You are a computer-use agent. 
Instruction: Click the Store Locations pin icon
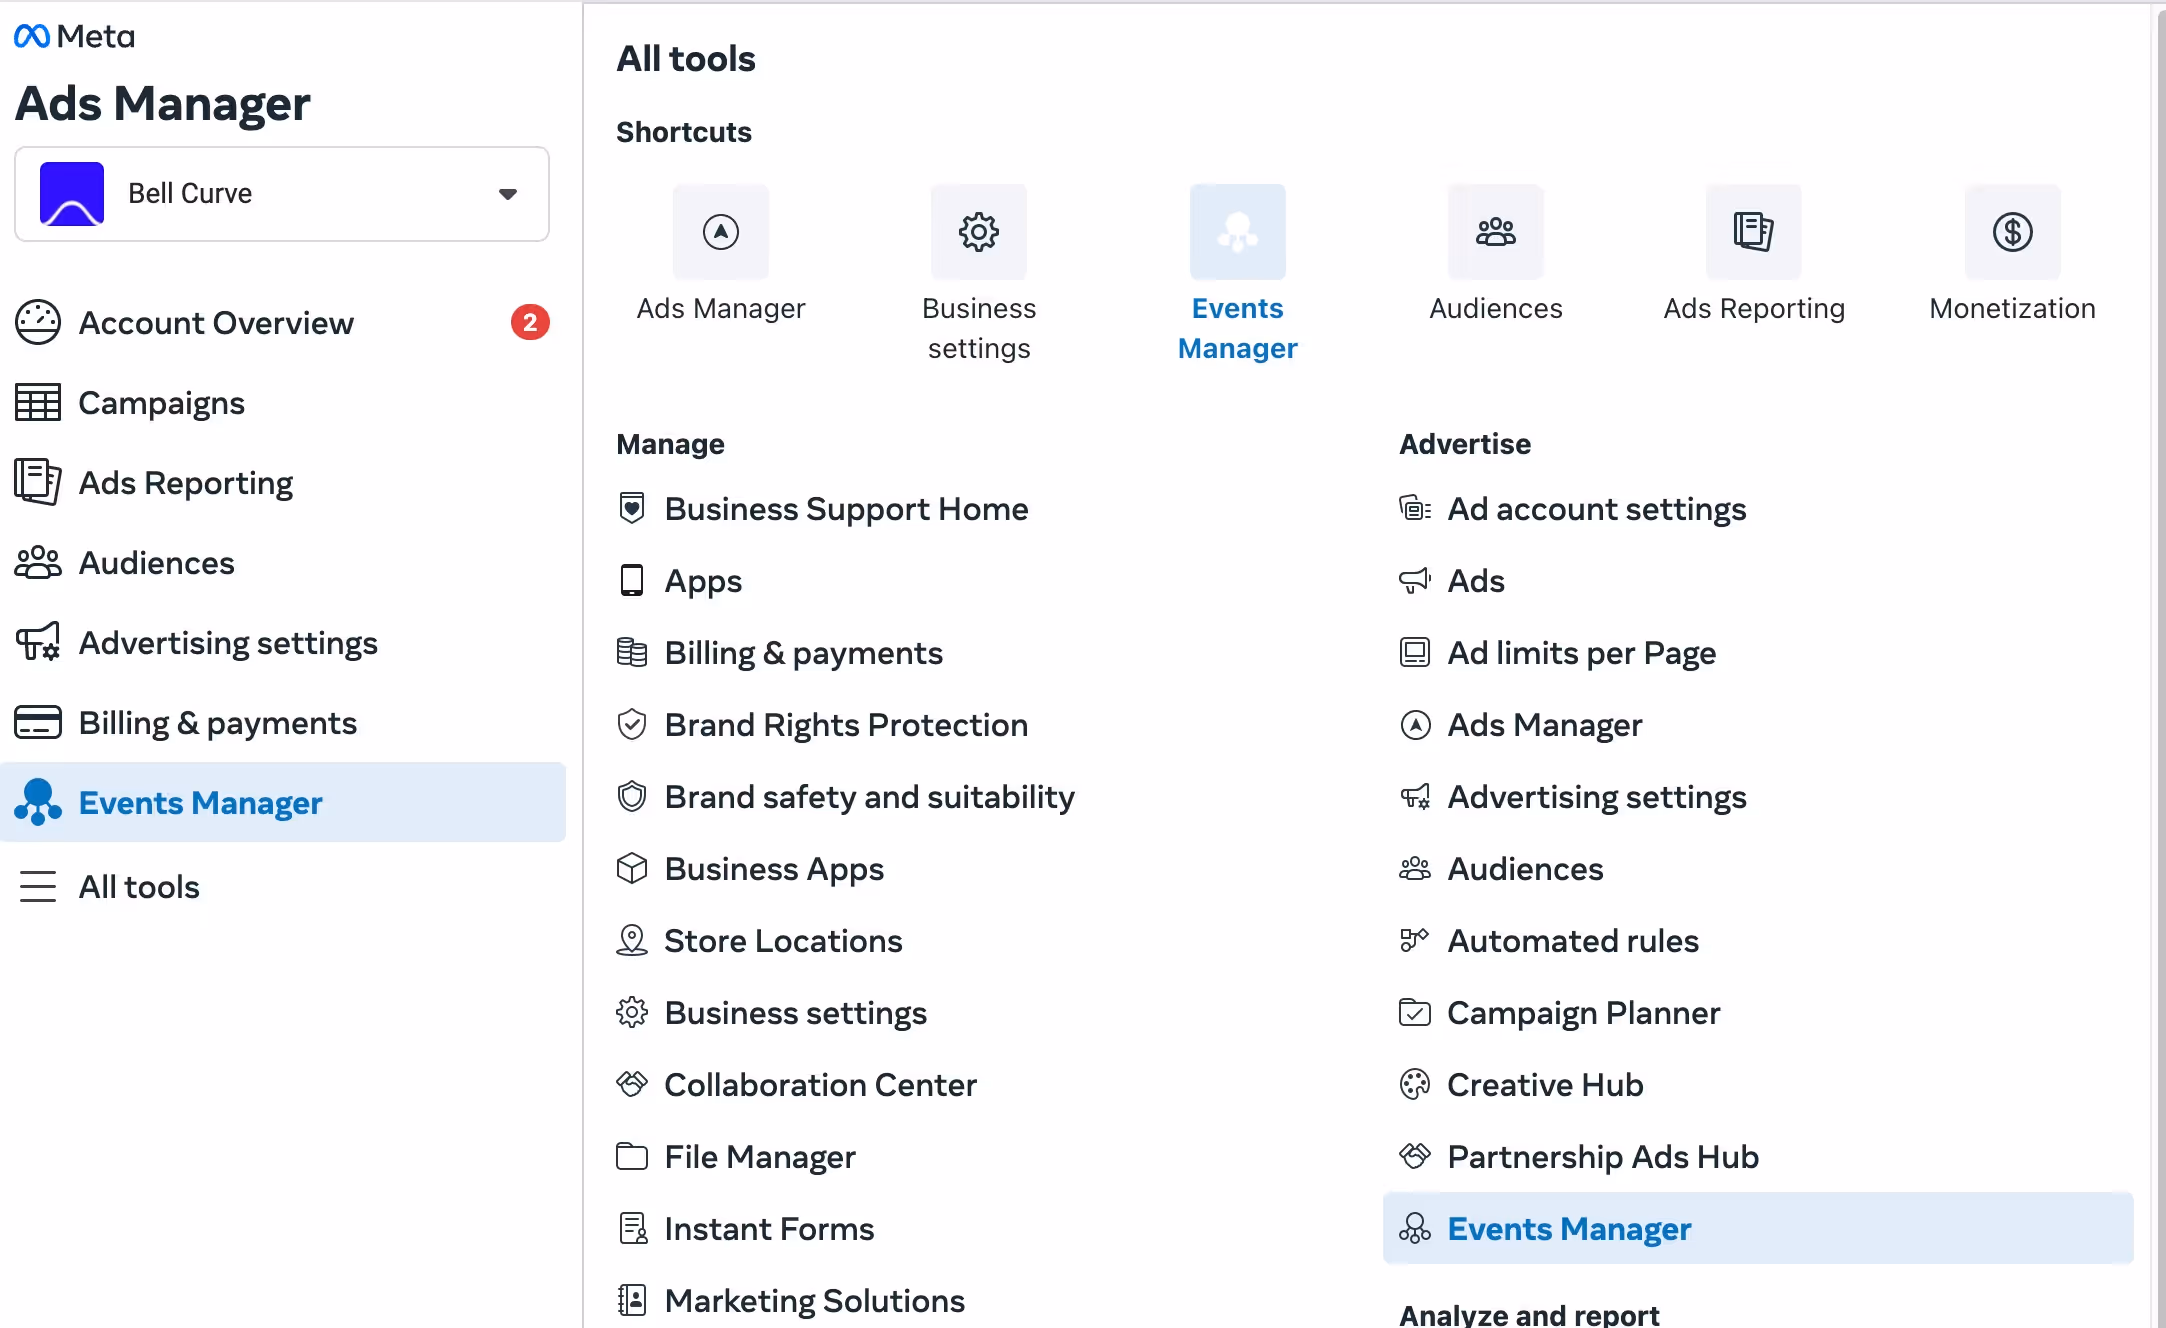632,941
